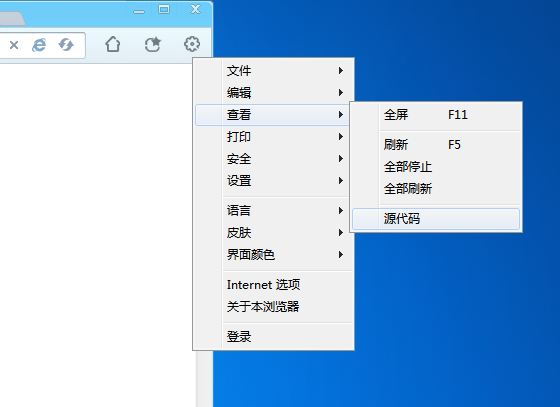Select 源代码 to view page source

pyautogui.click(x=436, y=218)
